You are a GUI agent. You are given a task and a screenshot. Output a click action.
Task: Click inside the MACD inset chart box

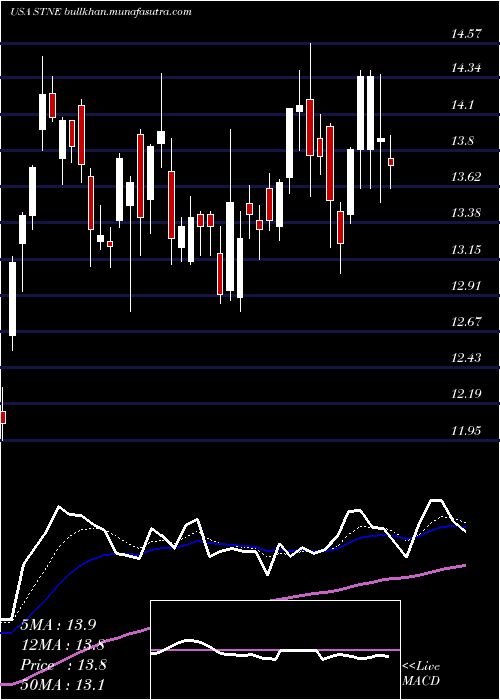[275, 650]
